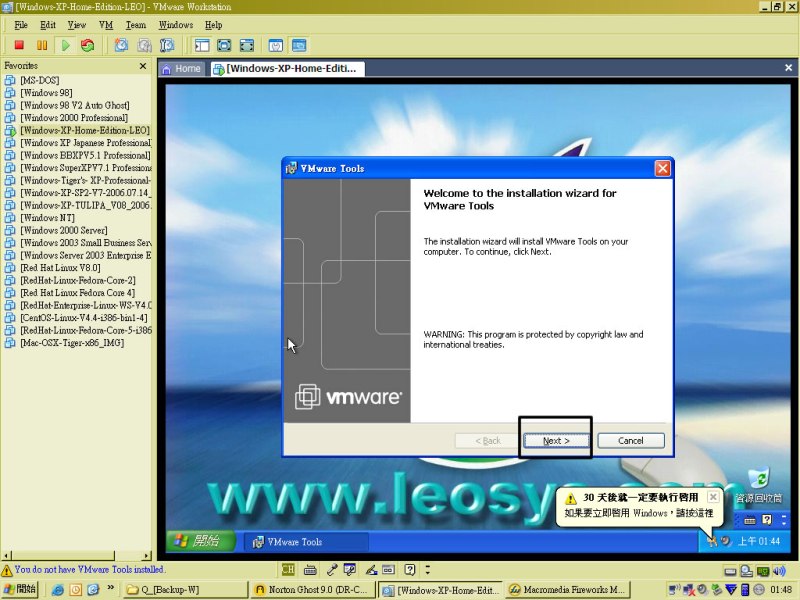This screenshot has height=600, width=800.
Task: Click Cancel in VMware Tools wizard
Action: (631, 440)
